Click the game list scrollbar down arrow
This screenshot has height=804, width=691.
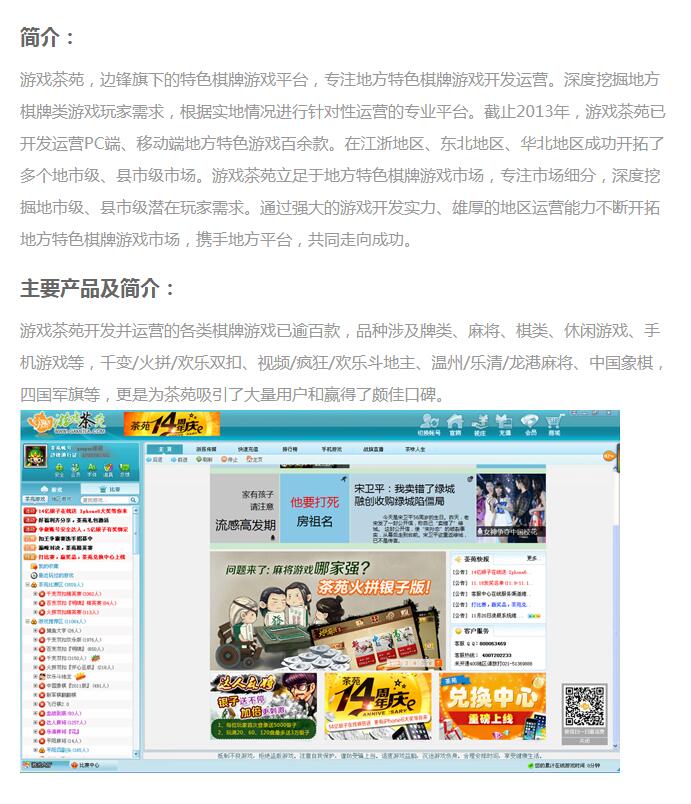pyautogui.click(x=136, y=754)
